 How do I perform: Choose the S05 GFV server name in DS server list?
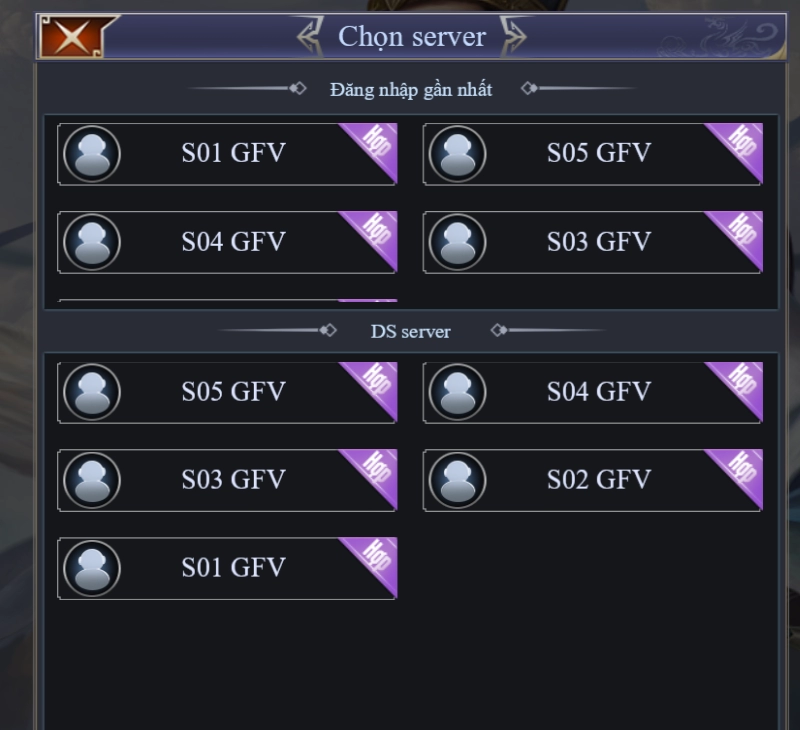(x=233, y=392)
